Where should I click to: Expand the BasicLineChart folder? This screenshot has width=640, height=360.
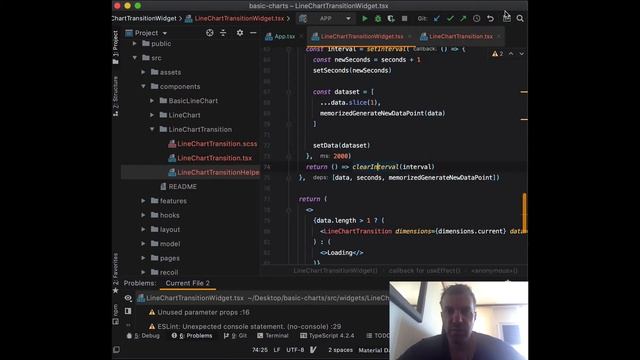coord(152,100)
